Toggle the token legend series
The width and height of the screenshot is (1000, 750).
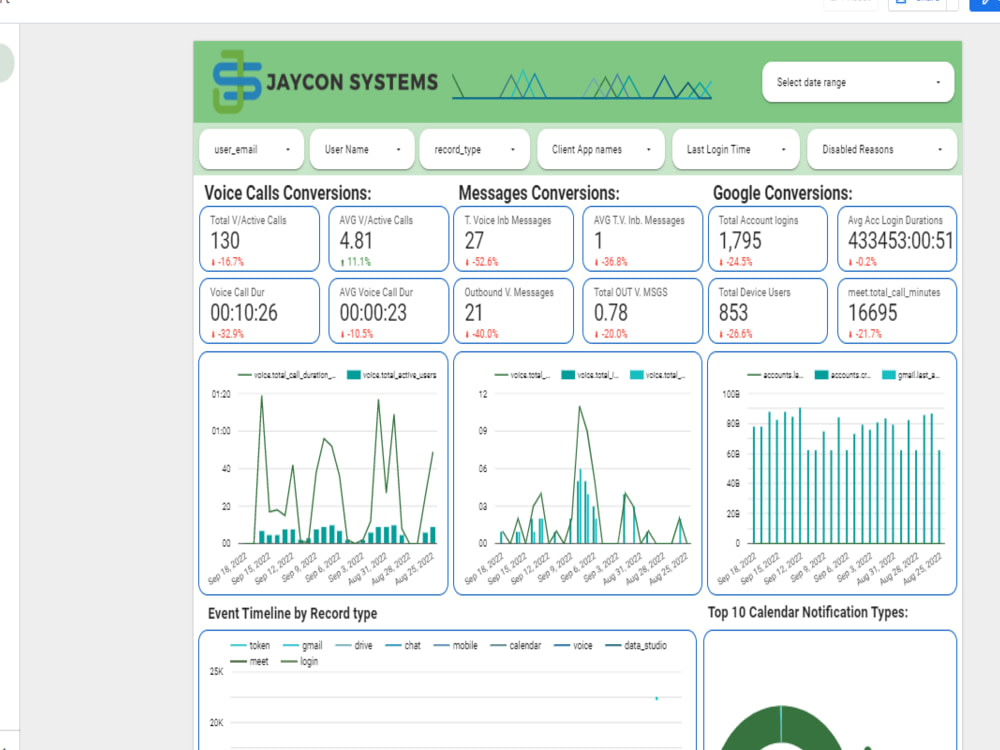[x=250, y=645]
